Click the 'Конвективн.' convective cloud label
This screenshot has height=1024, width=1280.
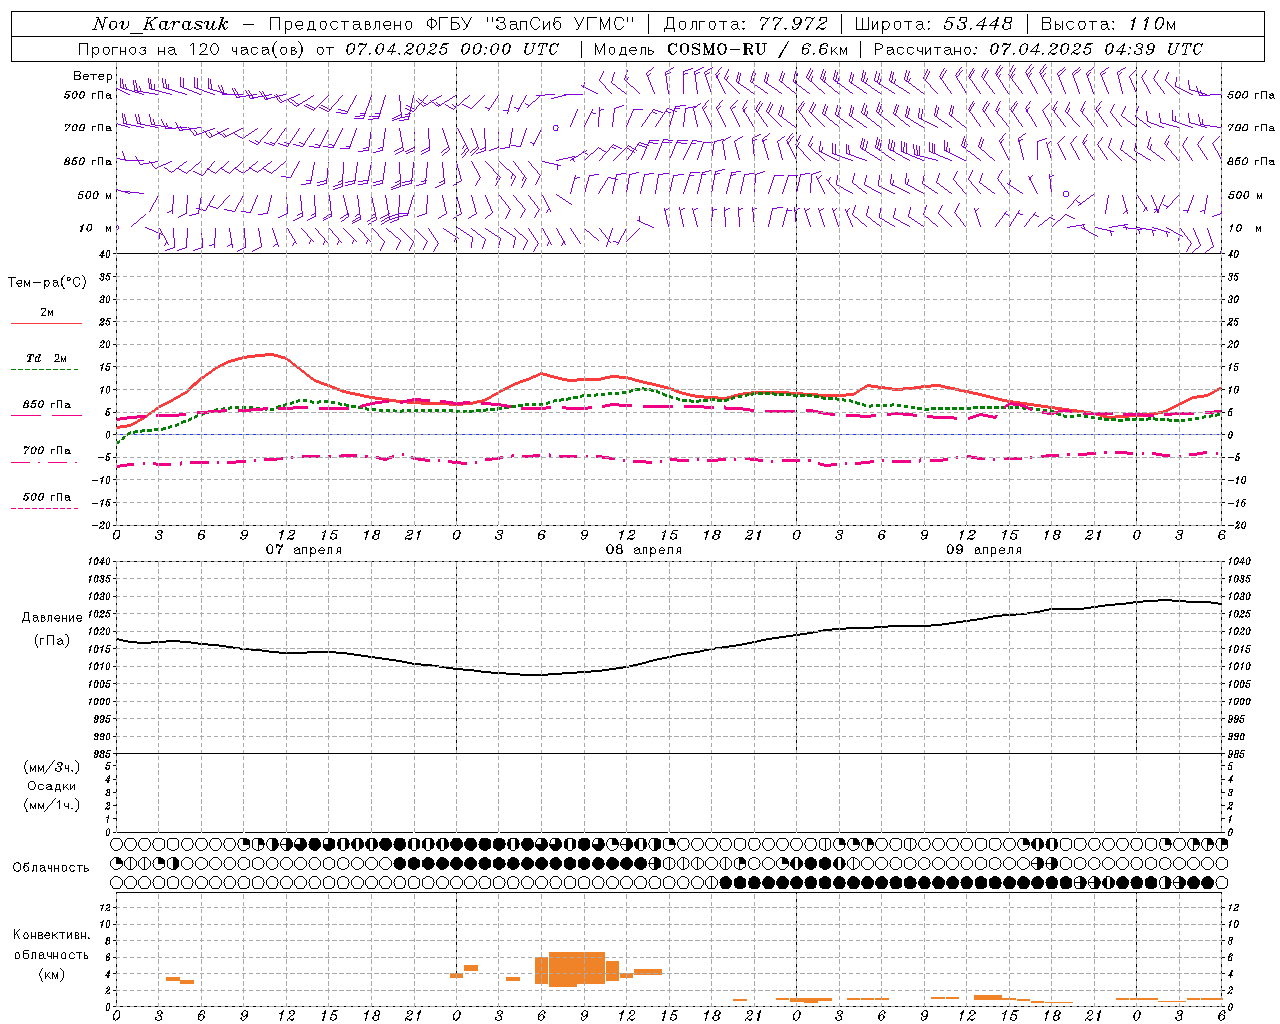click(x=52, y=935)
